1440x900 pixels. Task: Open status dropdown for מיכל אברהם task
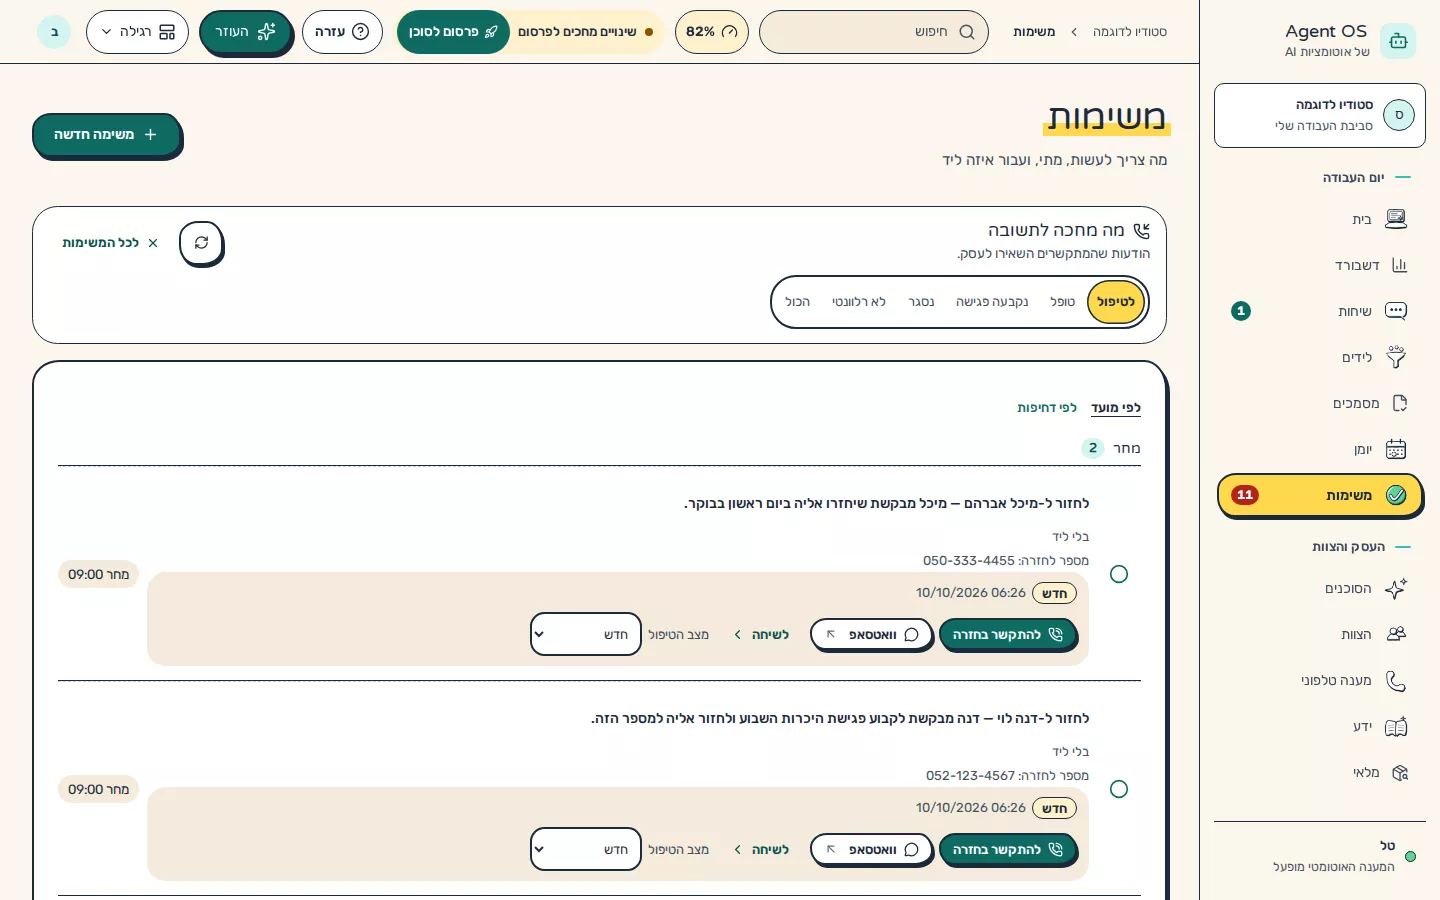click(586, 634)
